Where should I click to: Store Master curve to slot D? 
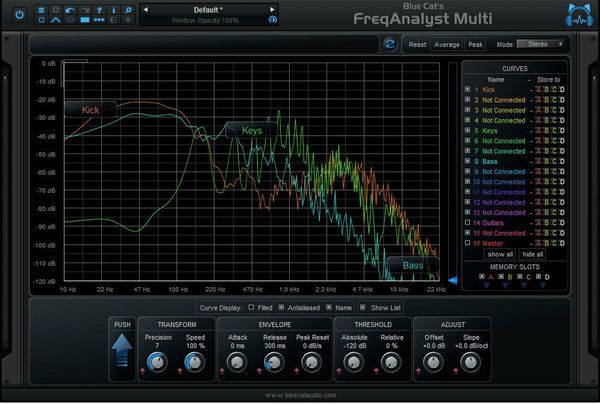(x=562, y=243)
